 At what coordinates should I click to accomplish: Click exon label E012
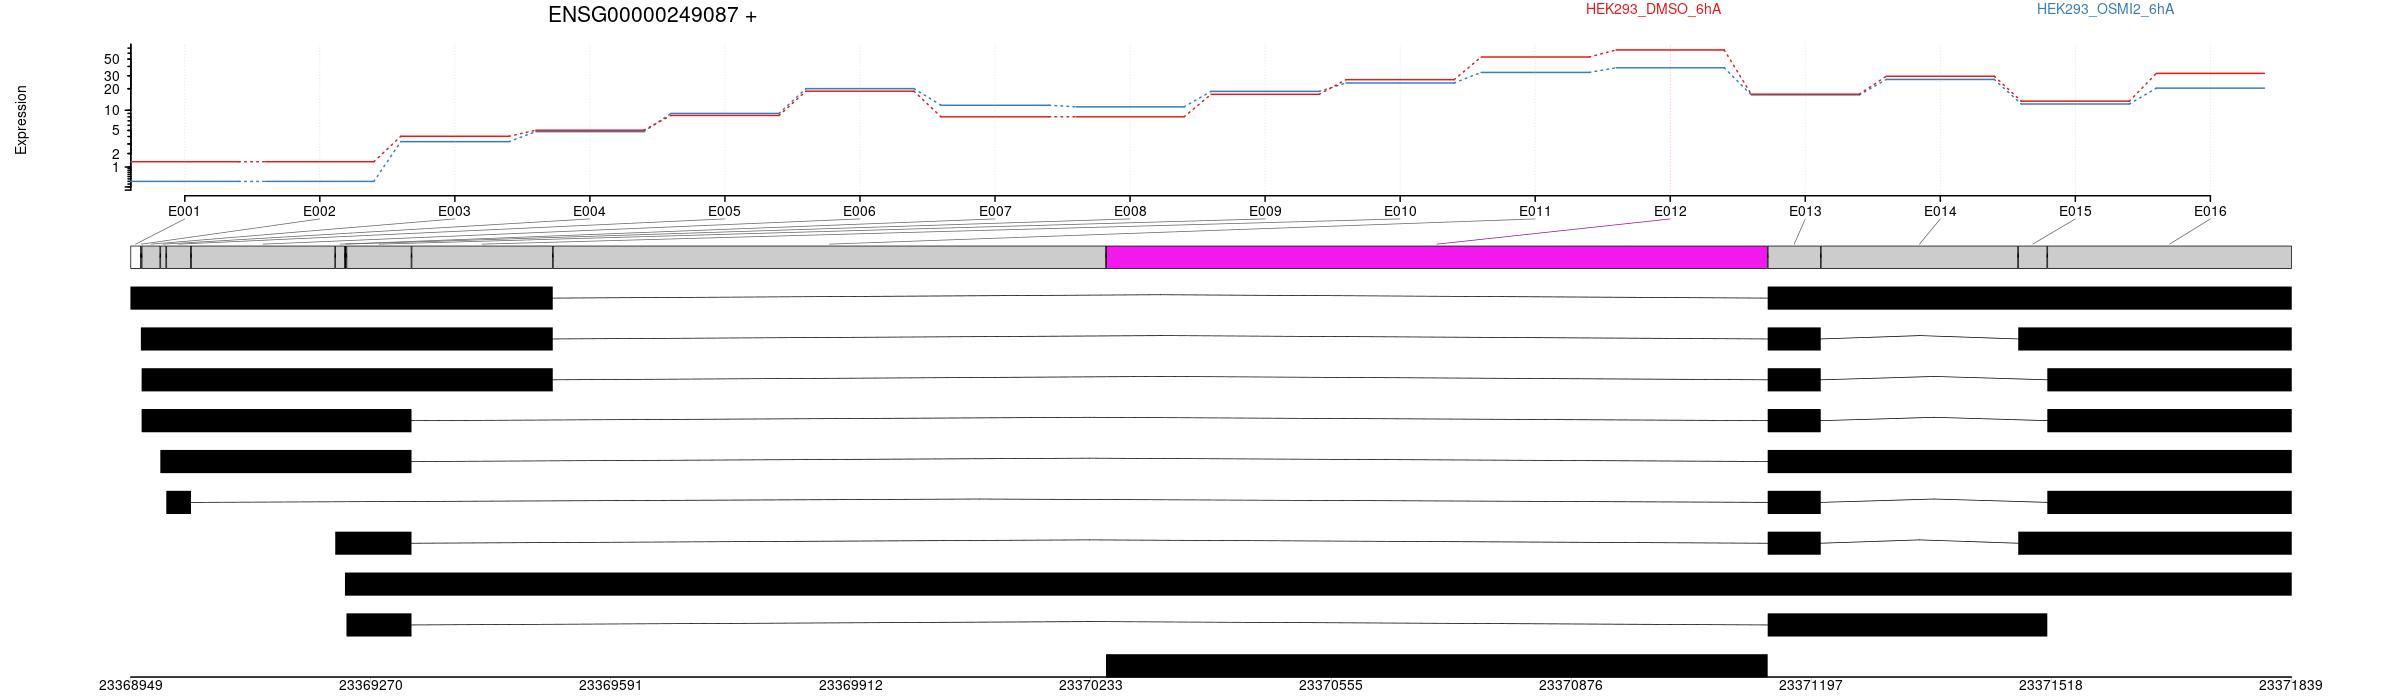(x=1670, y=211)
